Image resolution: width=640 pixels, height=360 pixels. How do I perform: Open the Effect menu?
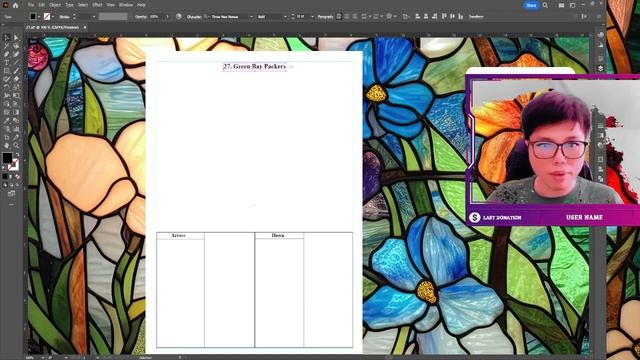coord(97,5)
